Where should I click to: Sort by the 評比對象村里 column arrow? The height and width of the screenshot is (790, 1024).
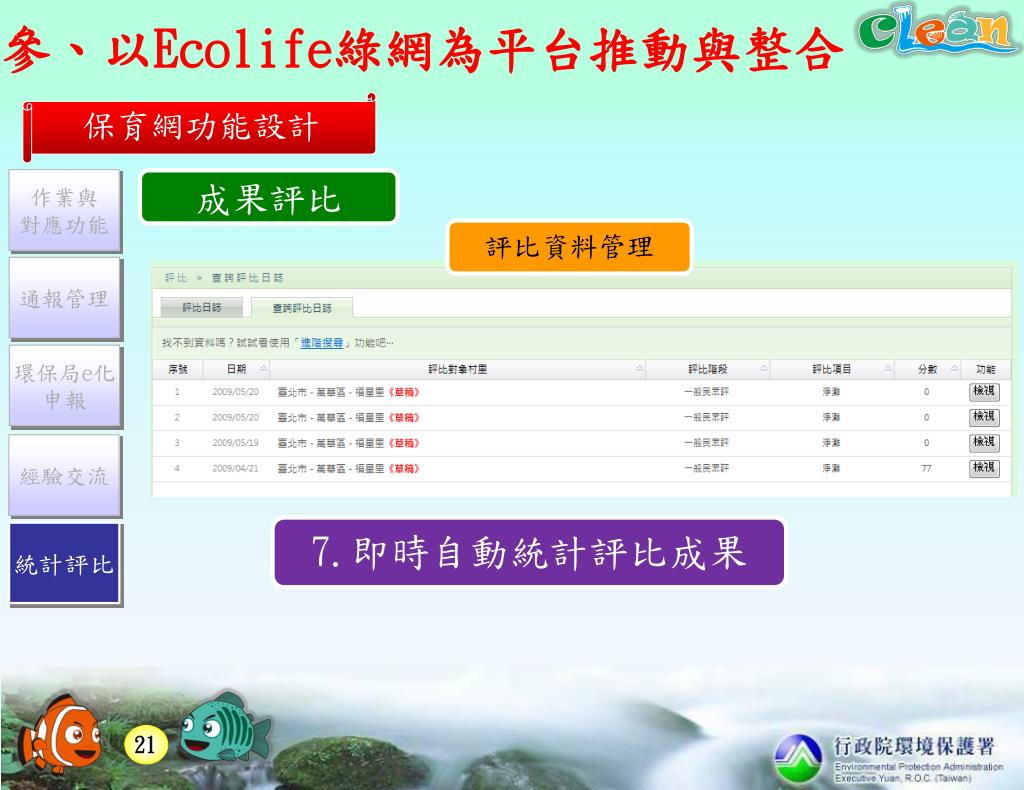[x=639, y=369]
